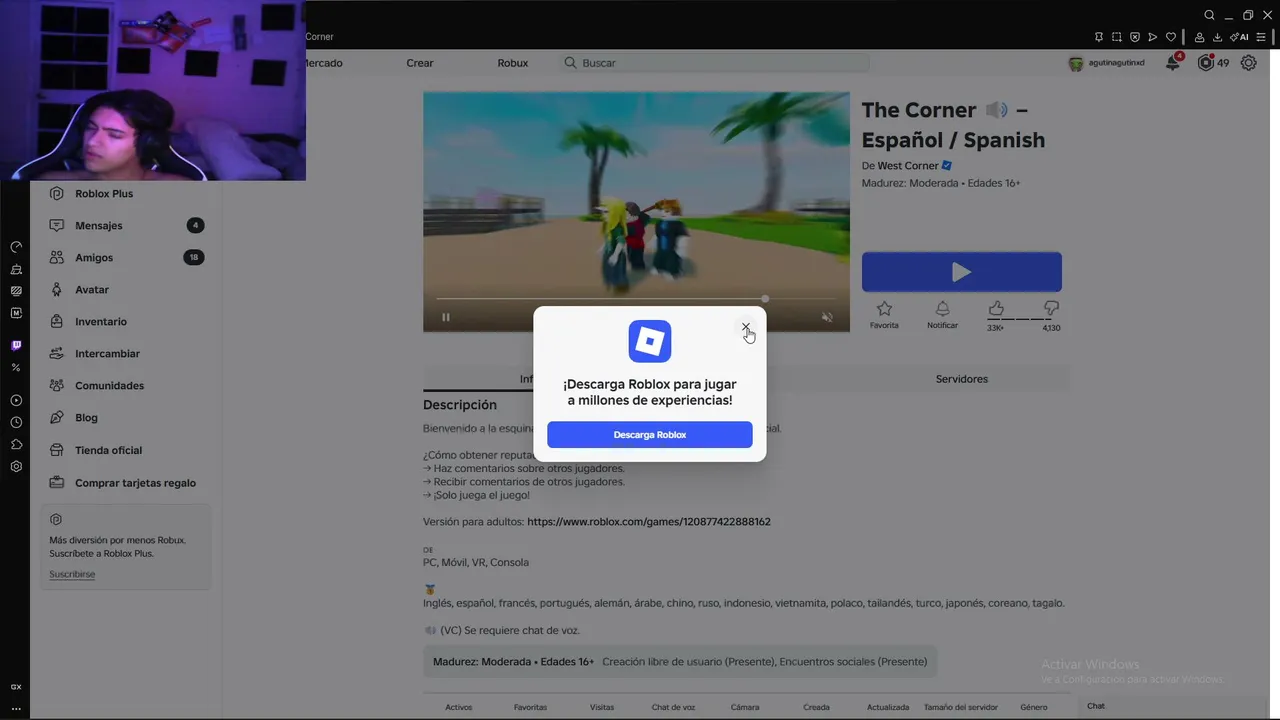Enable notifications with the Notificar bell
This screenshot has height=720, width=1280.
(942, 314)
